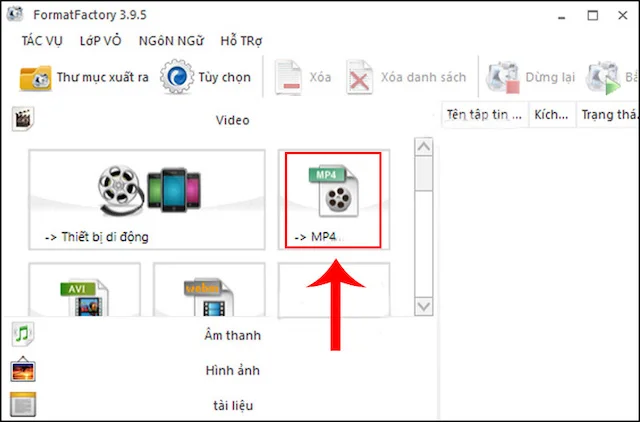640x422 pixels.
Task: Click the Tùy chọn label
Action: [224, 77]
